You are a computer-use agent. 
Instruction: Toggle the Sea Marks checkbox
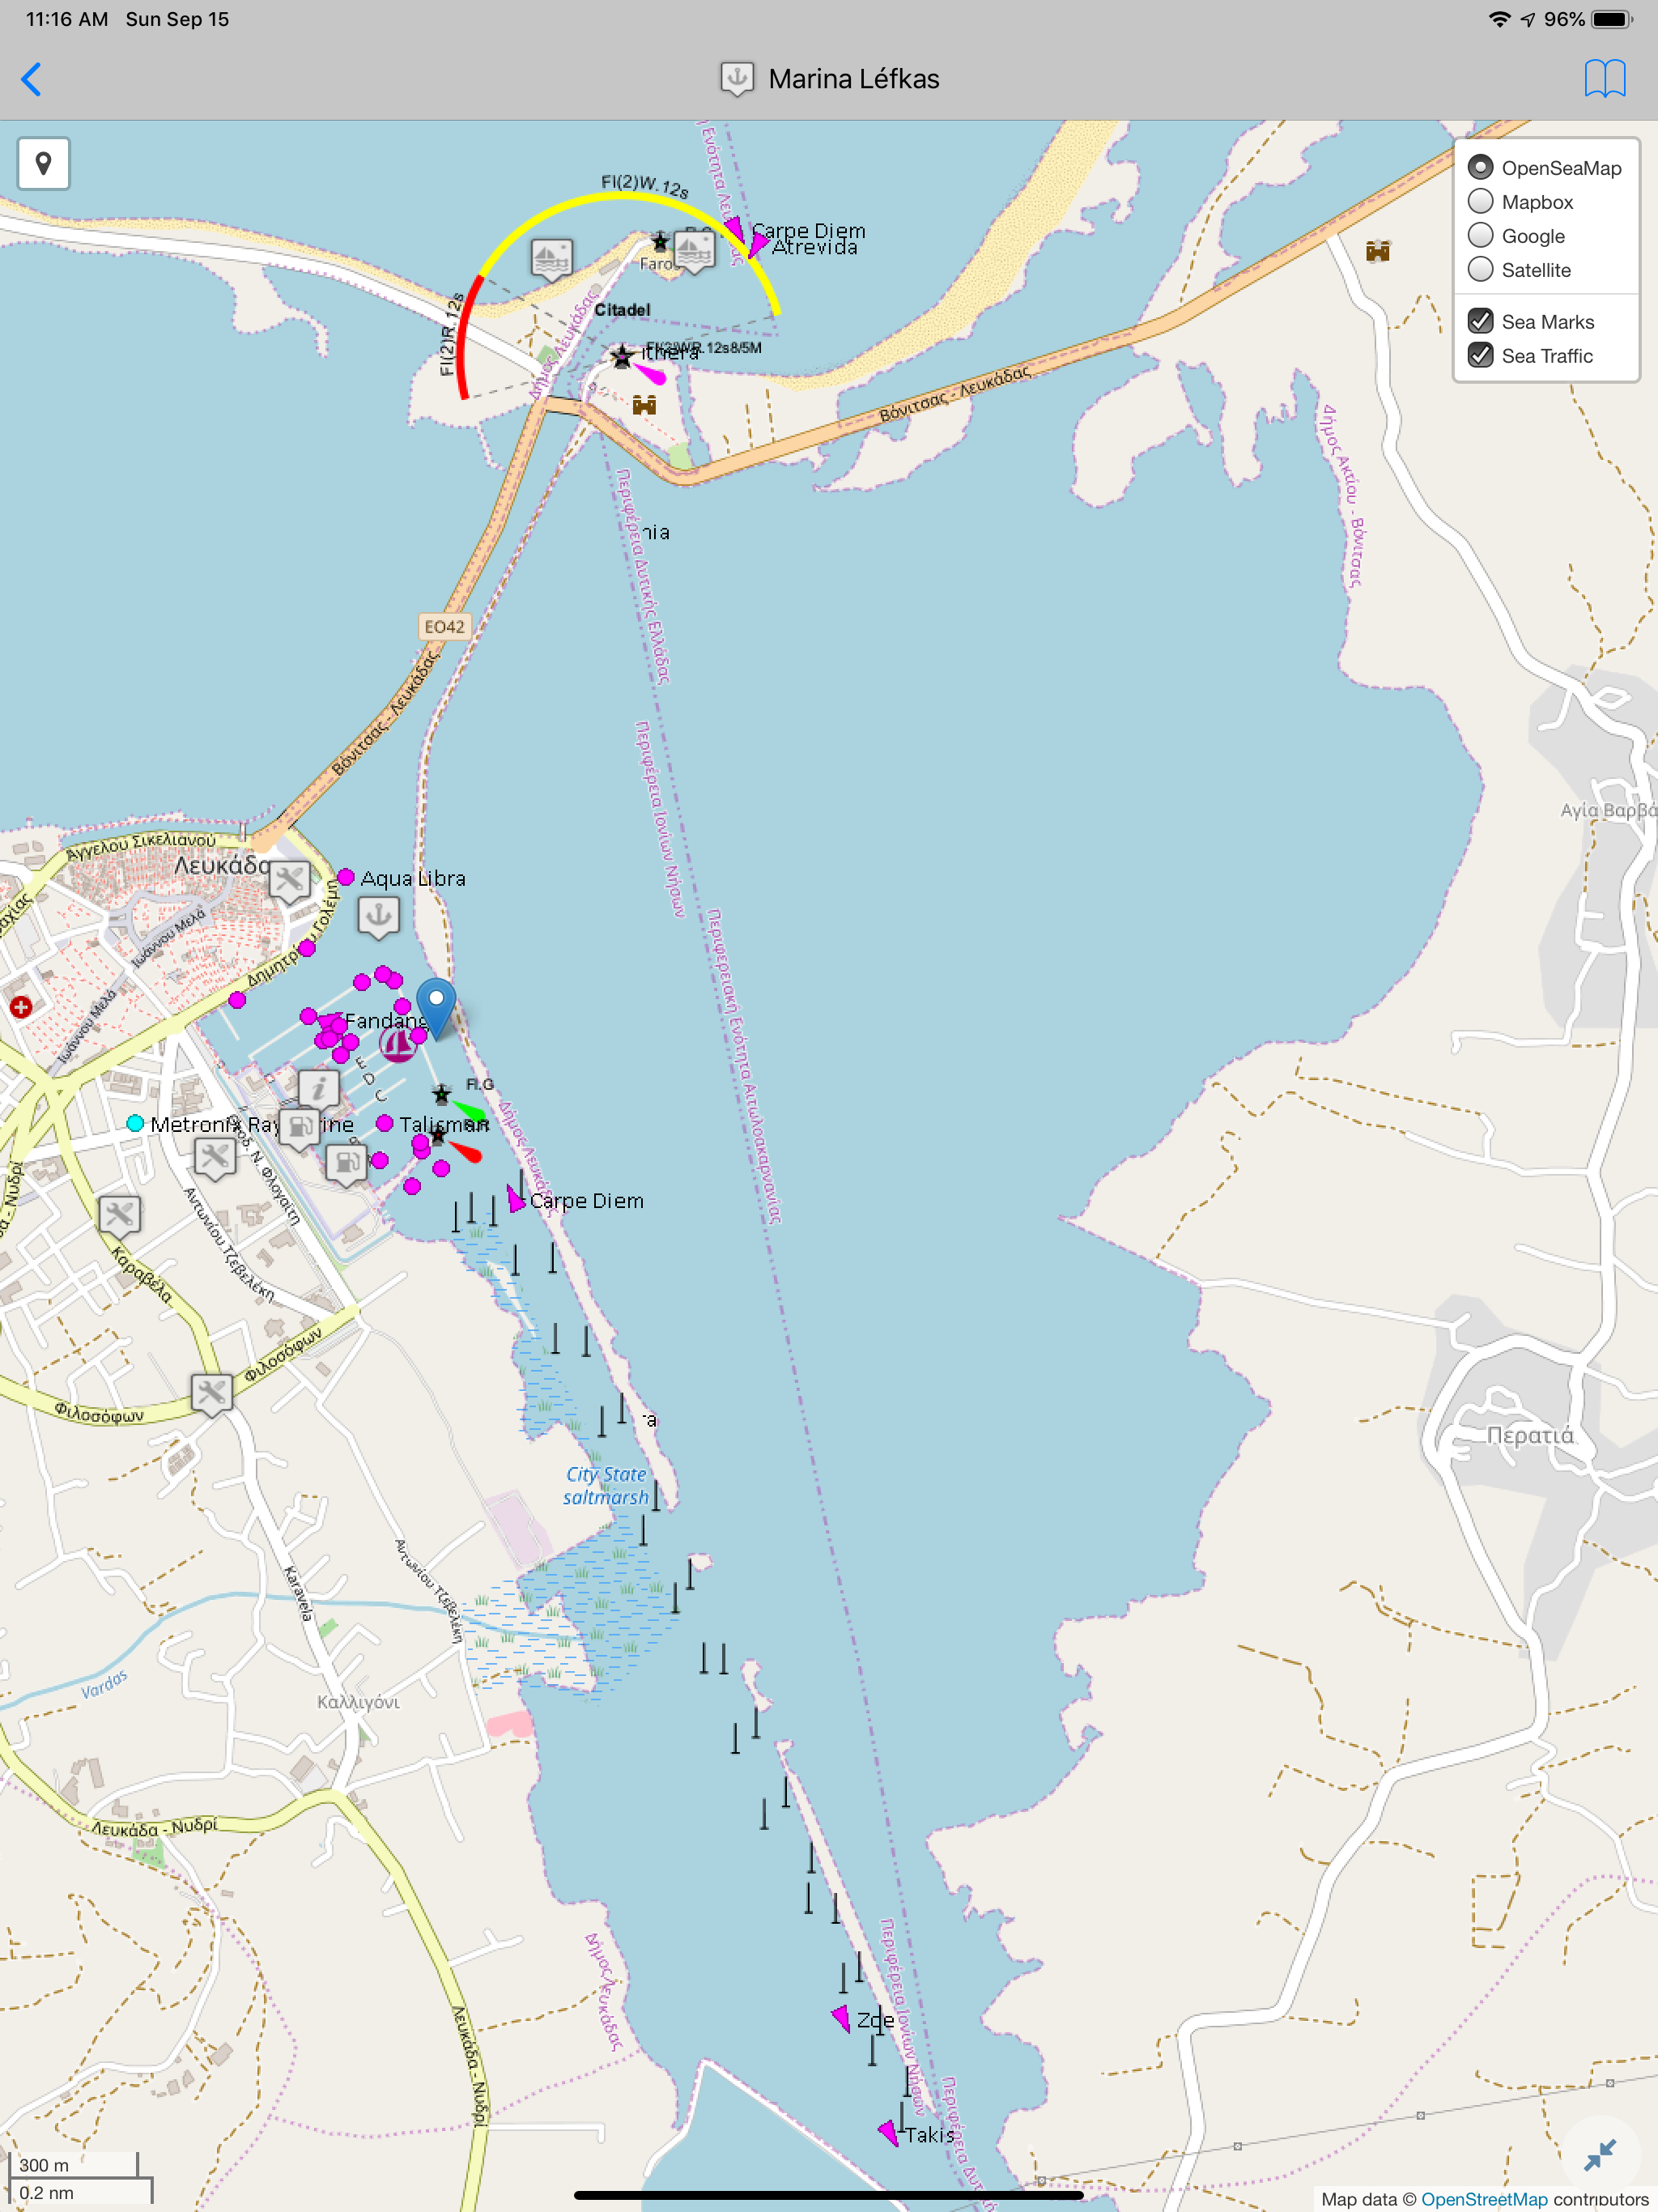point(1480,321)
